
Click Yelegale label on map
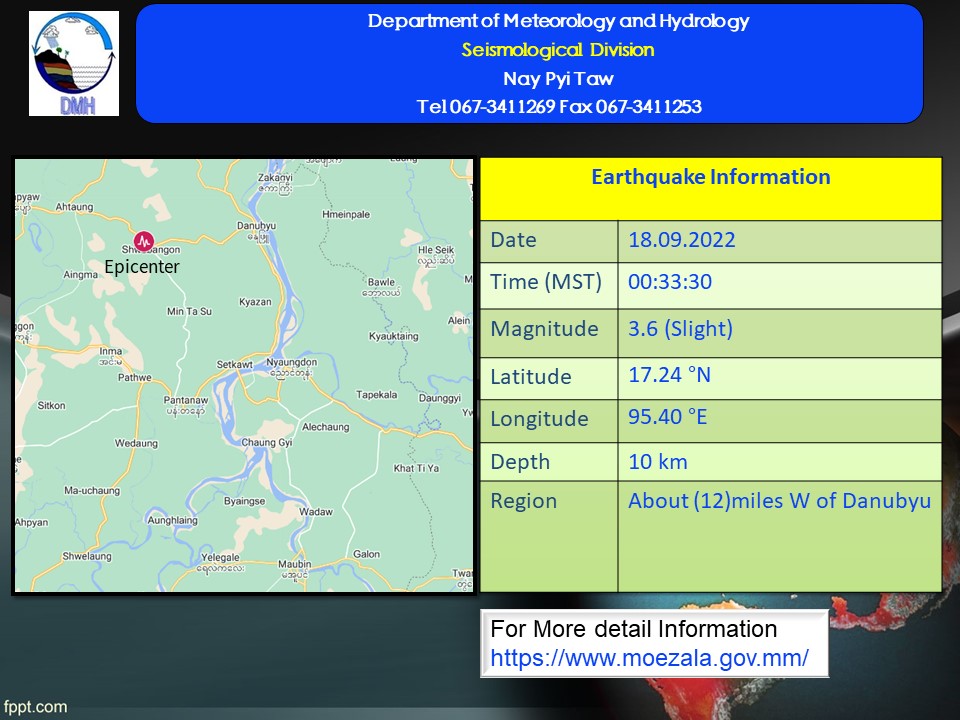(220, 558)
